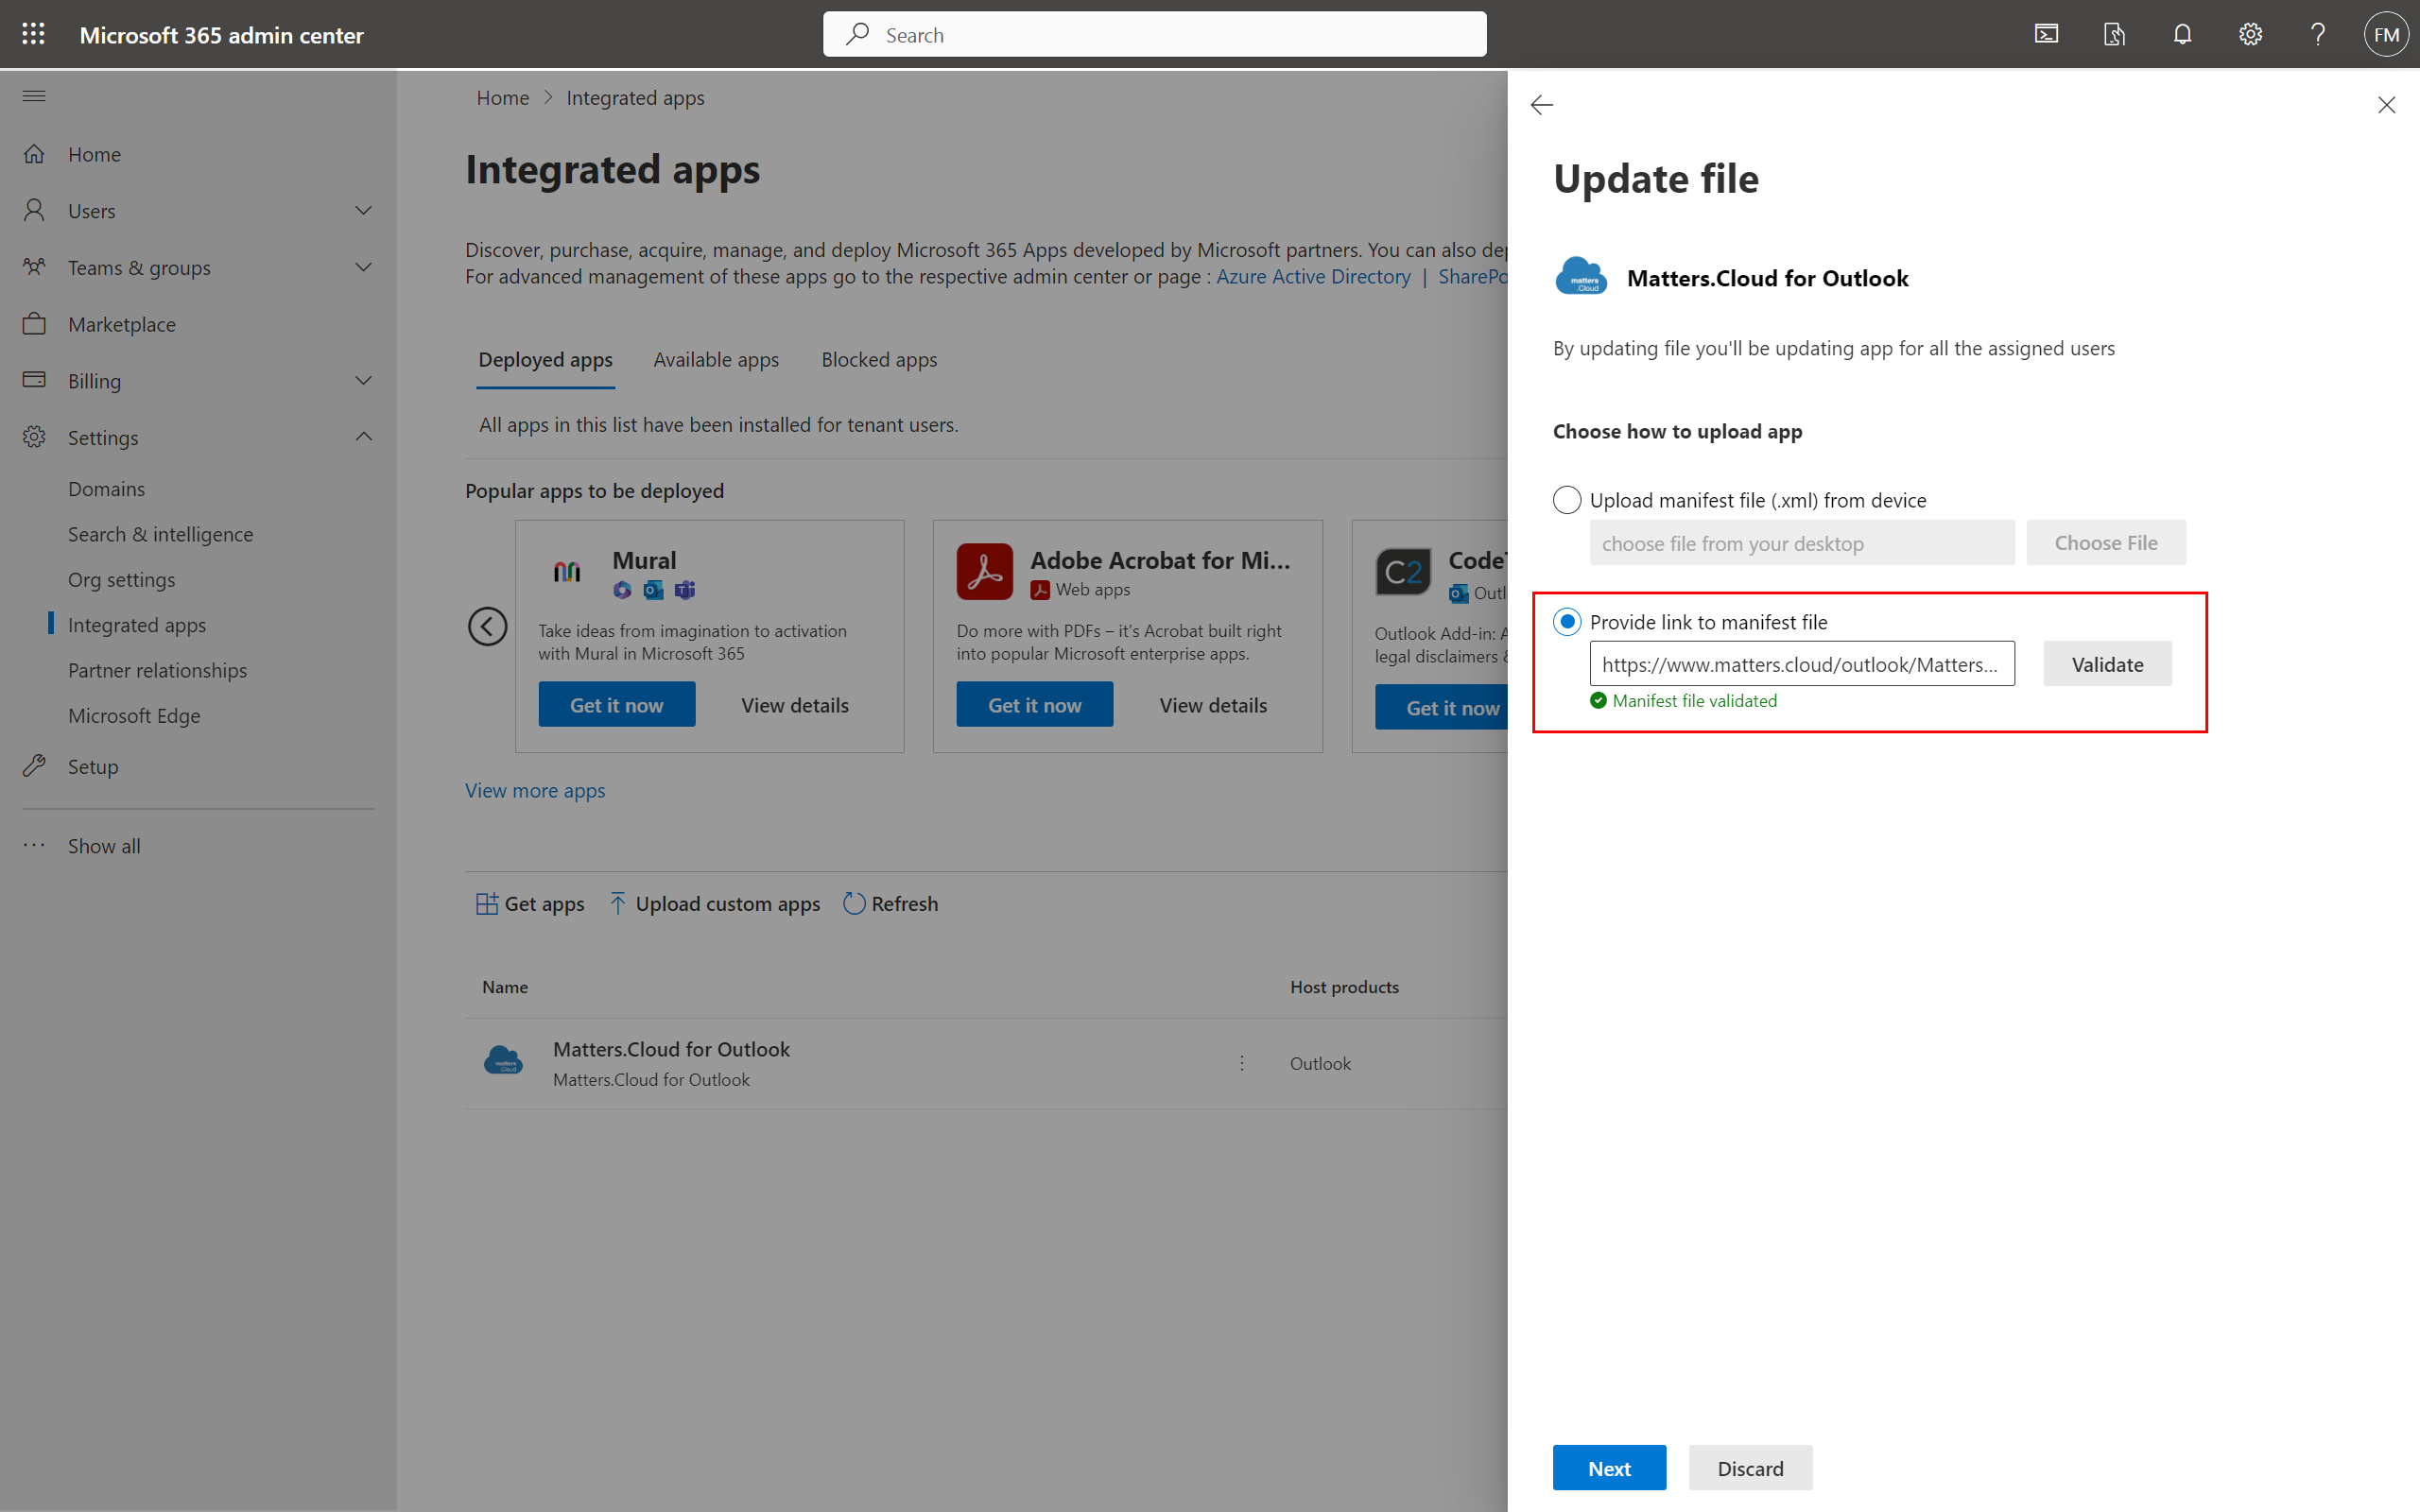Screen dimensions: 2420x1512
Task: Open Azure Active Directory link
Action: point(1313,276)
